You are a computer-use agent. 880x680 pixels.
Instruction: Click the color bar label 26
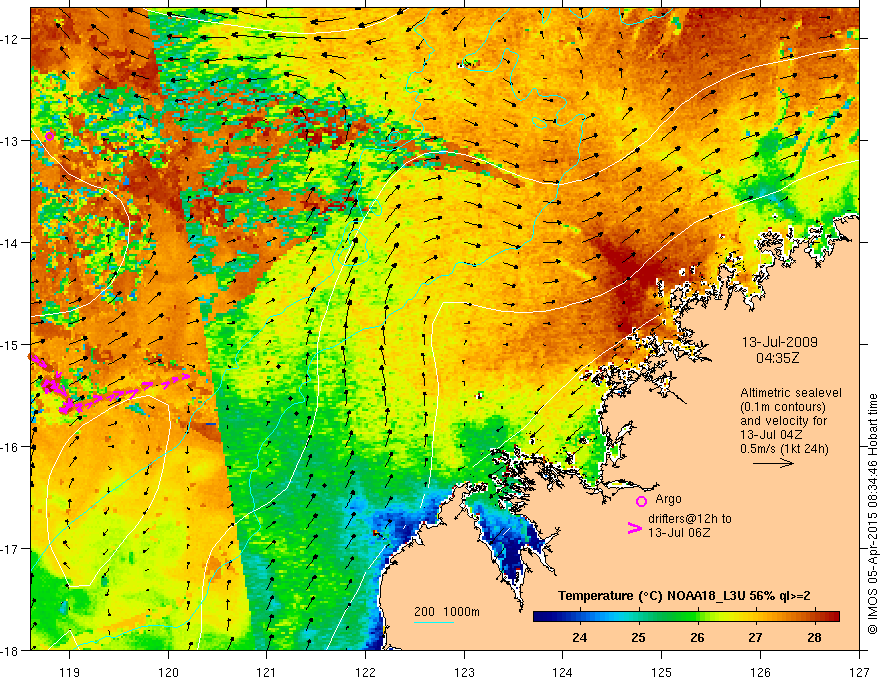[697, 637]
